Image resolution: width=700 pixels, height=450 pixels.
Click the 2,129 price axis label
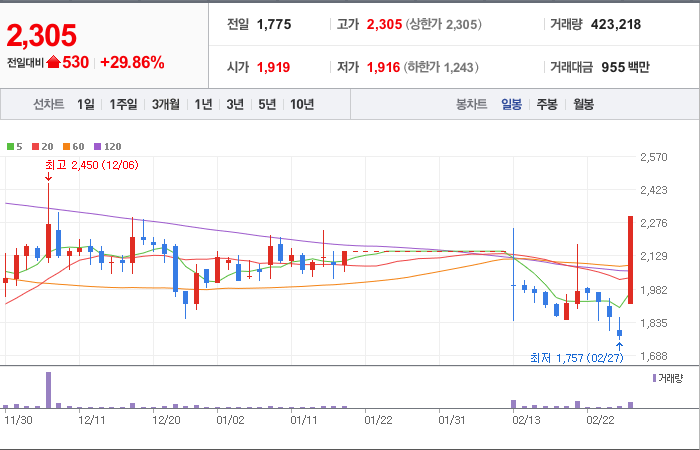tap(654, 256)
